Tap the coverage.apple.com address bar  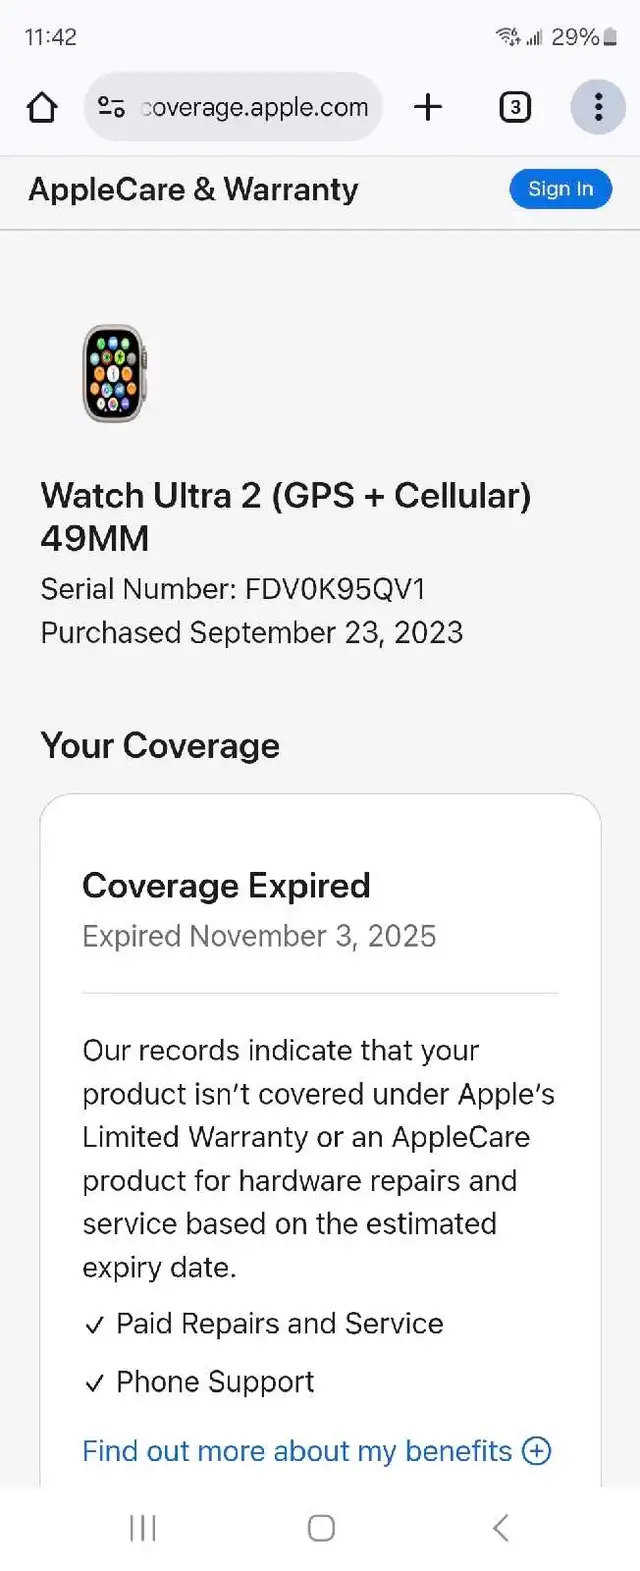pos(255,107)
